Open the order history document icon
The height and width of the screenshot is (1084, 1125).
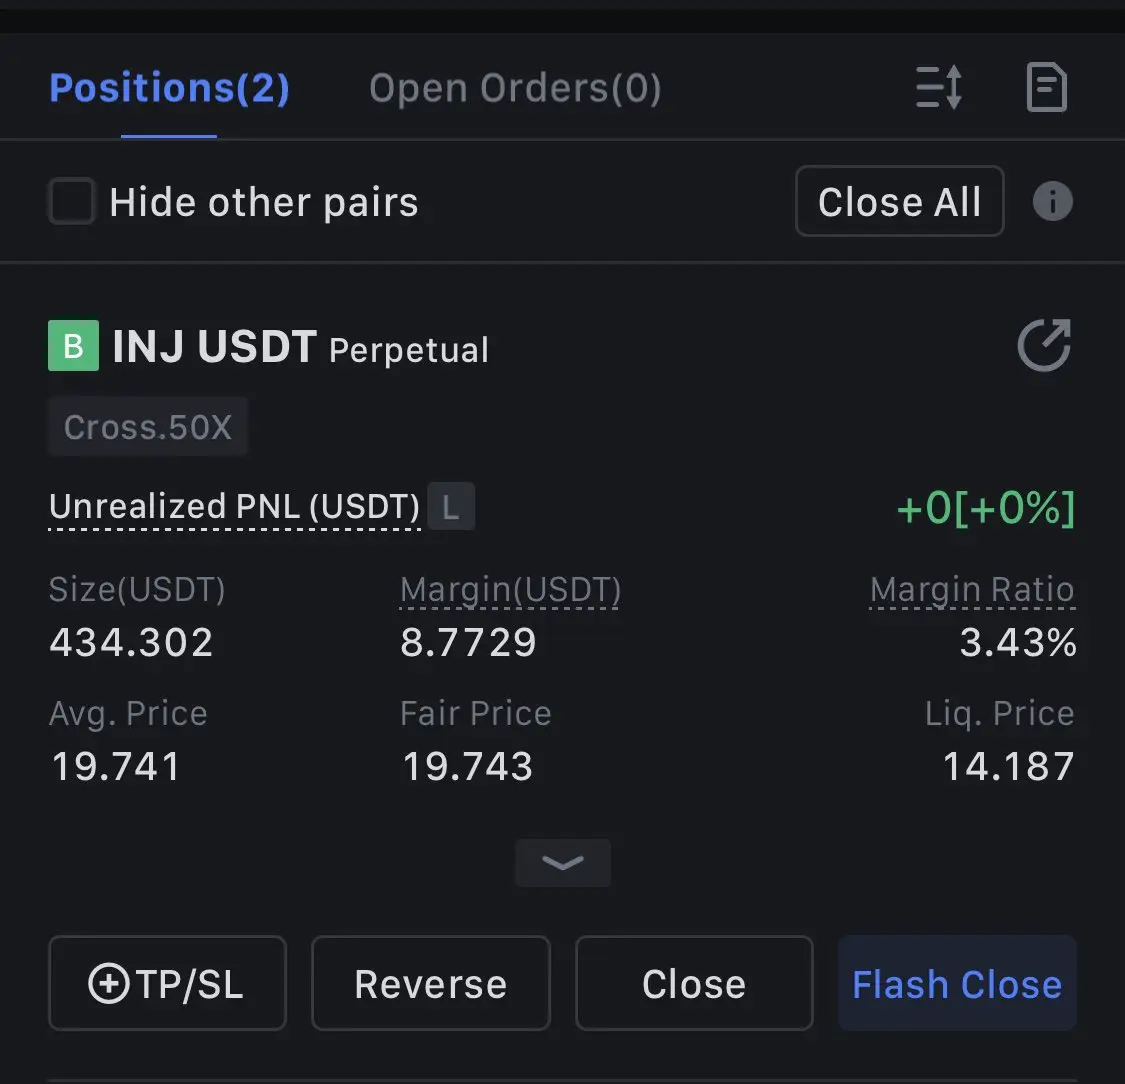(1047, 88)
